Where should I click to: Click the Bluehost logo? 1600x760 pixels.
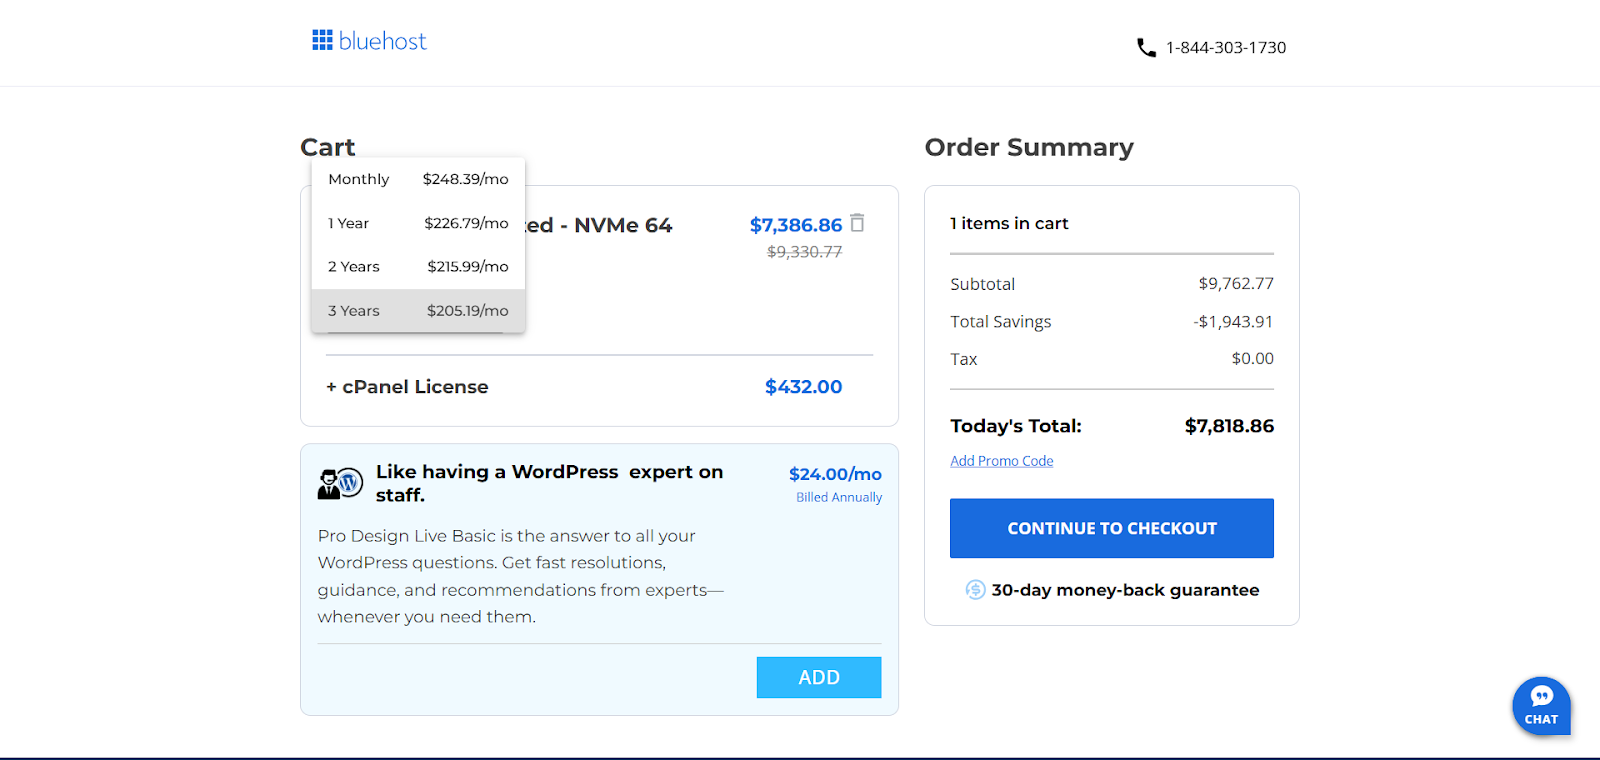pyautogui.click(x=369, y=41)
